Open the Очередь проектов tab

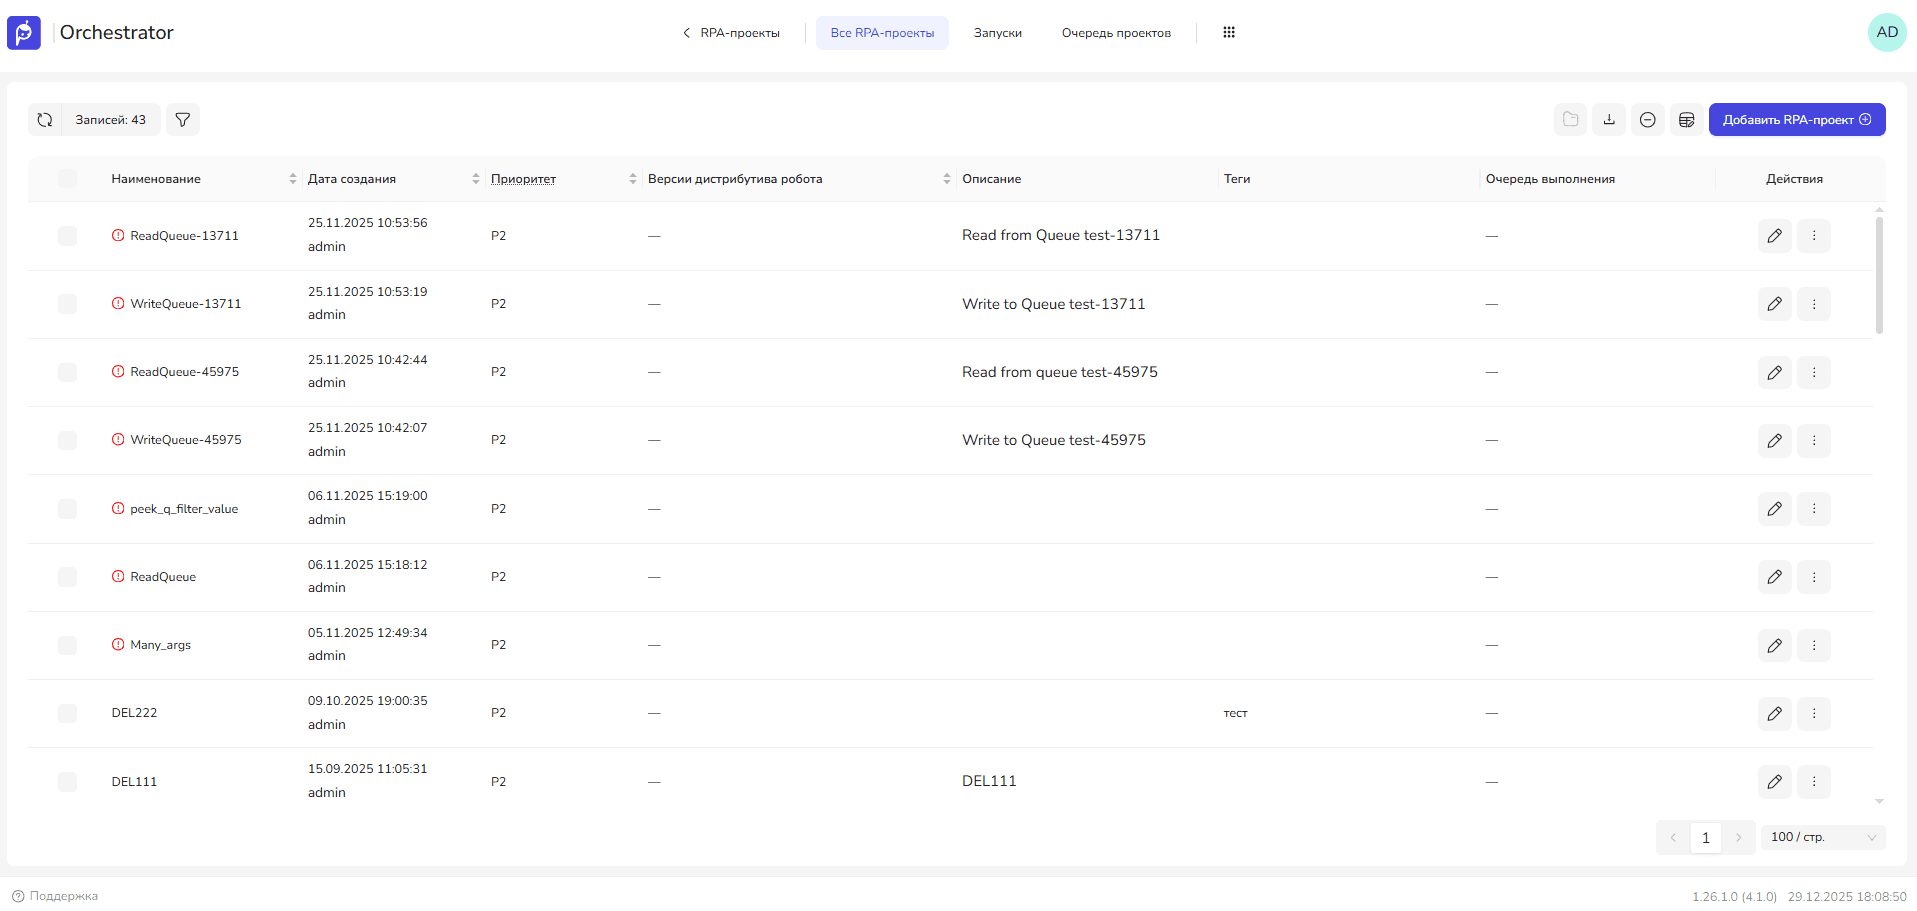(x=1116, y=33)
